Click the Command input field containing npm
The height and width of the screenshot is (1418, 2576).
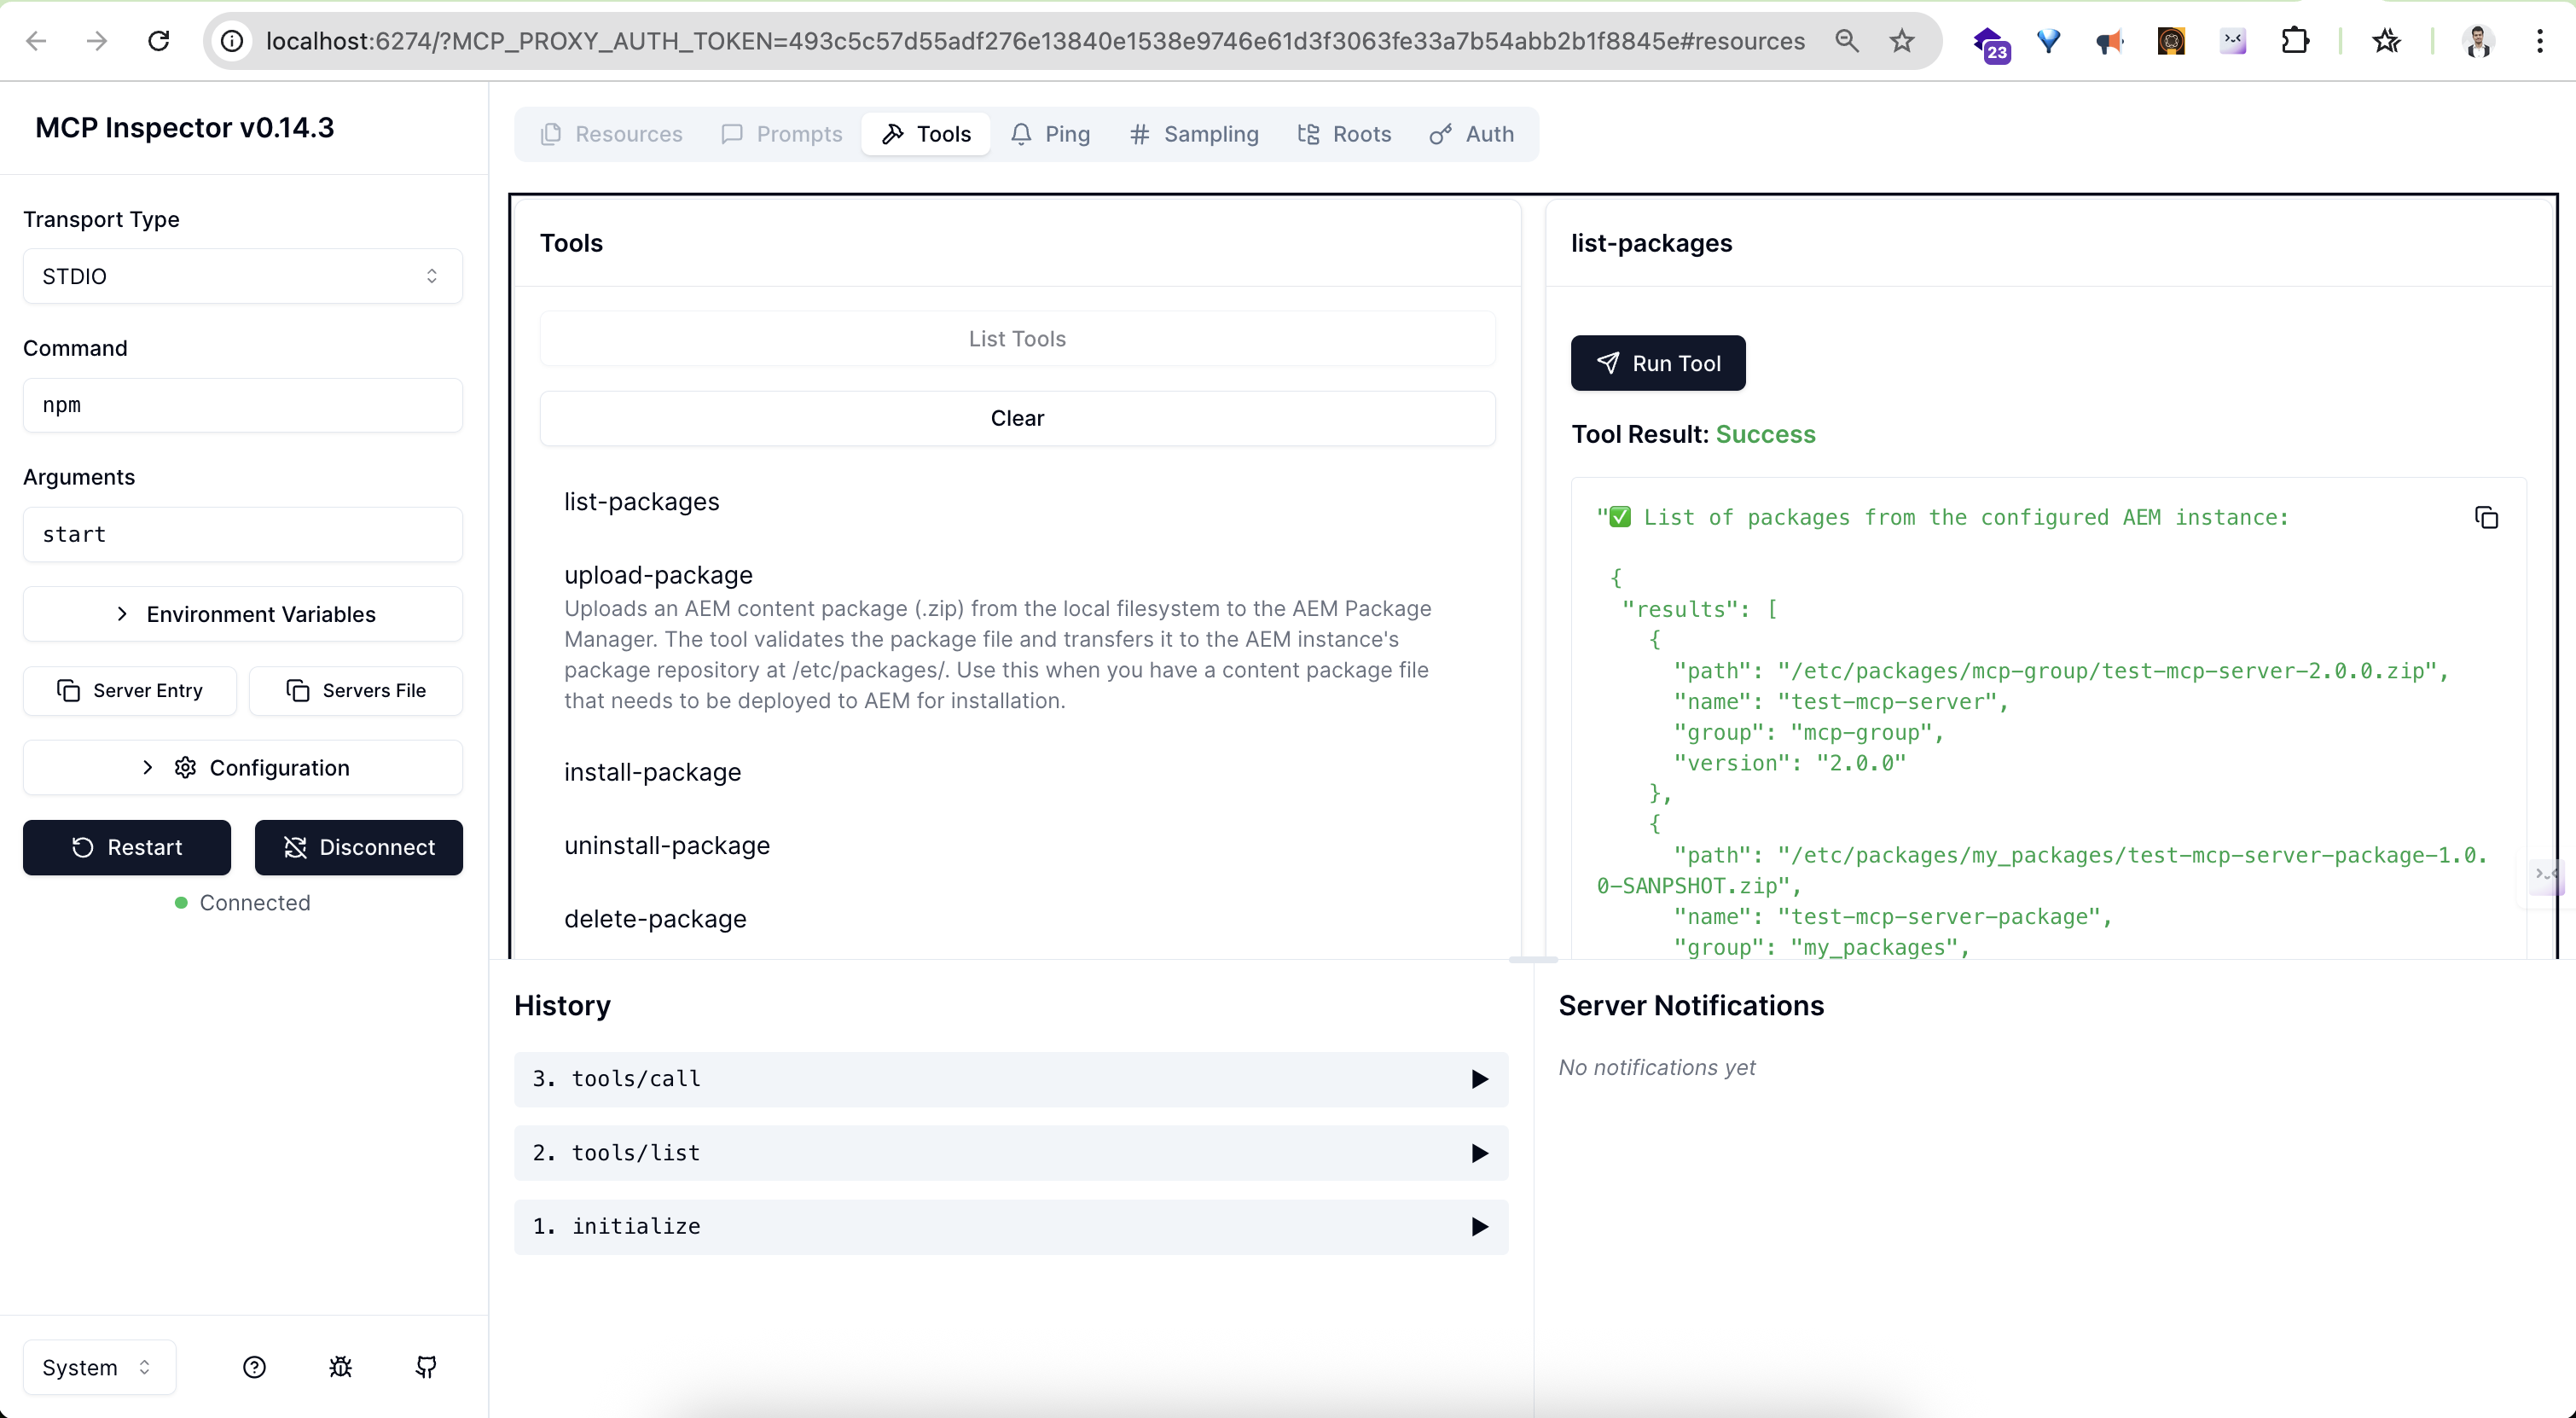point(241,405)
